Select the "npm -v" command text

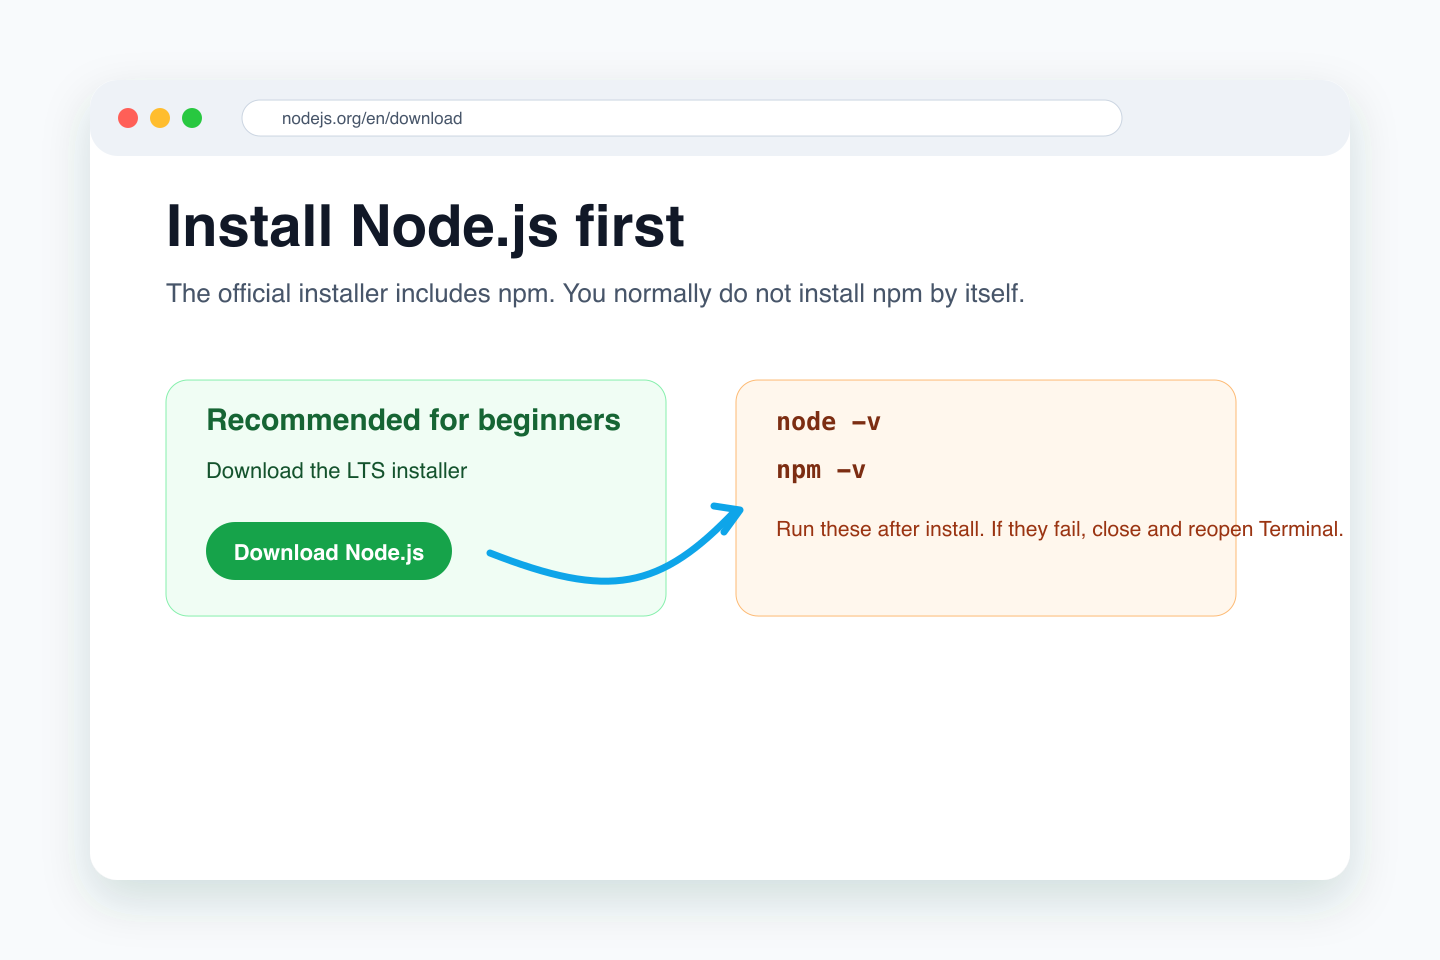point(821,470)
